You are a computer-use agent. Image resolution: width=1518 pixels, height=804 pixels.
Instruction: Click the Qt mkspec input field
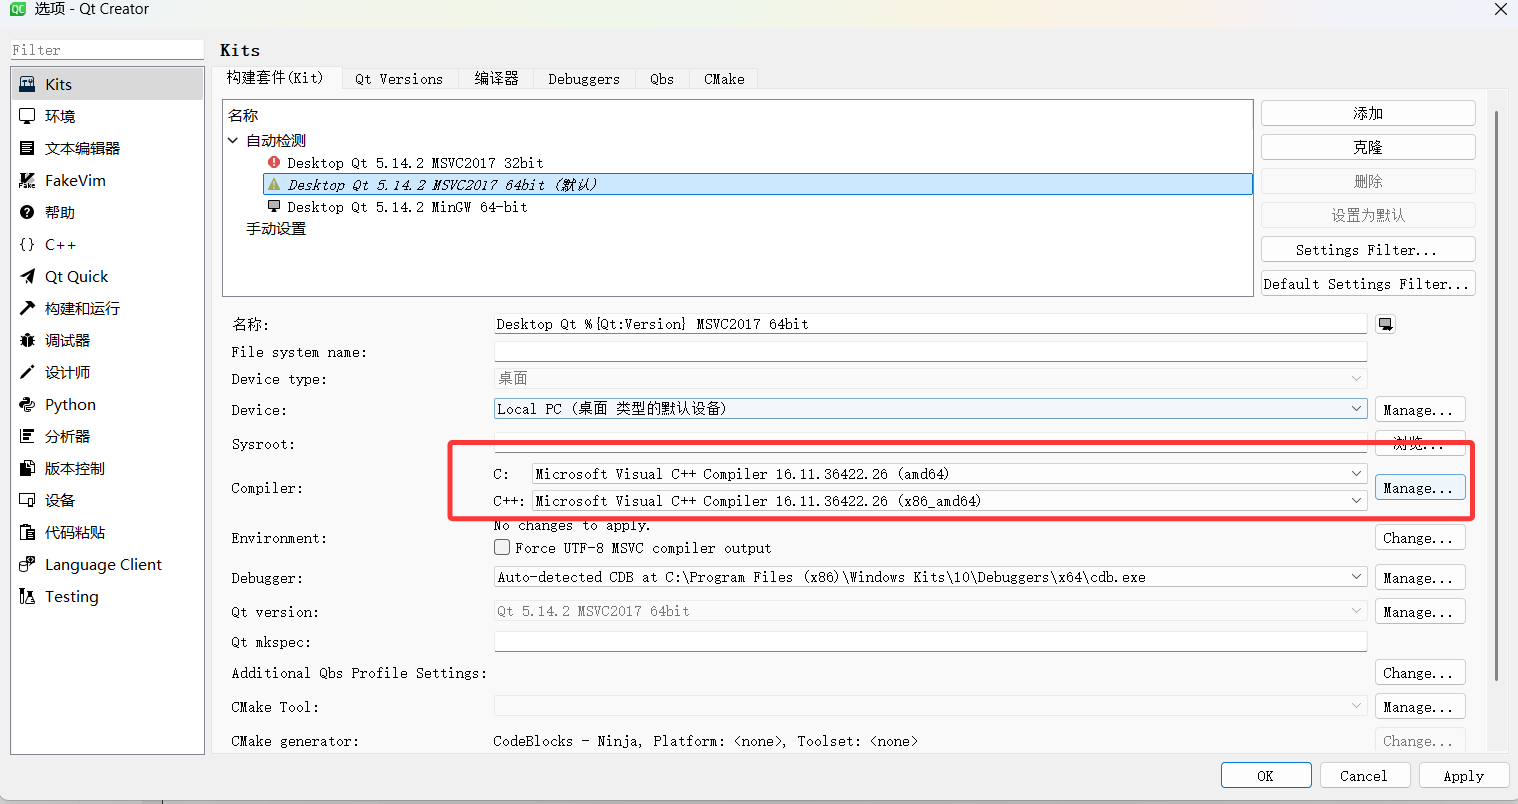[x=930, y=641]
